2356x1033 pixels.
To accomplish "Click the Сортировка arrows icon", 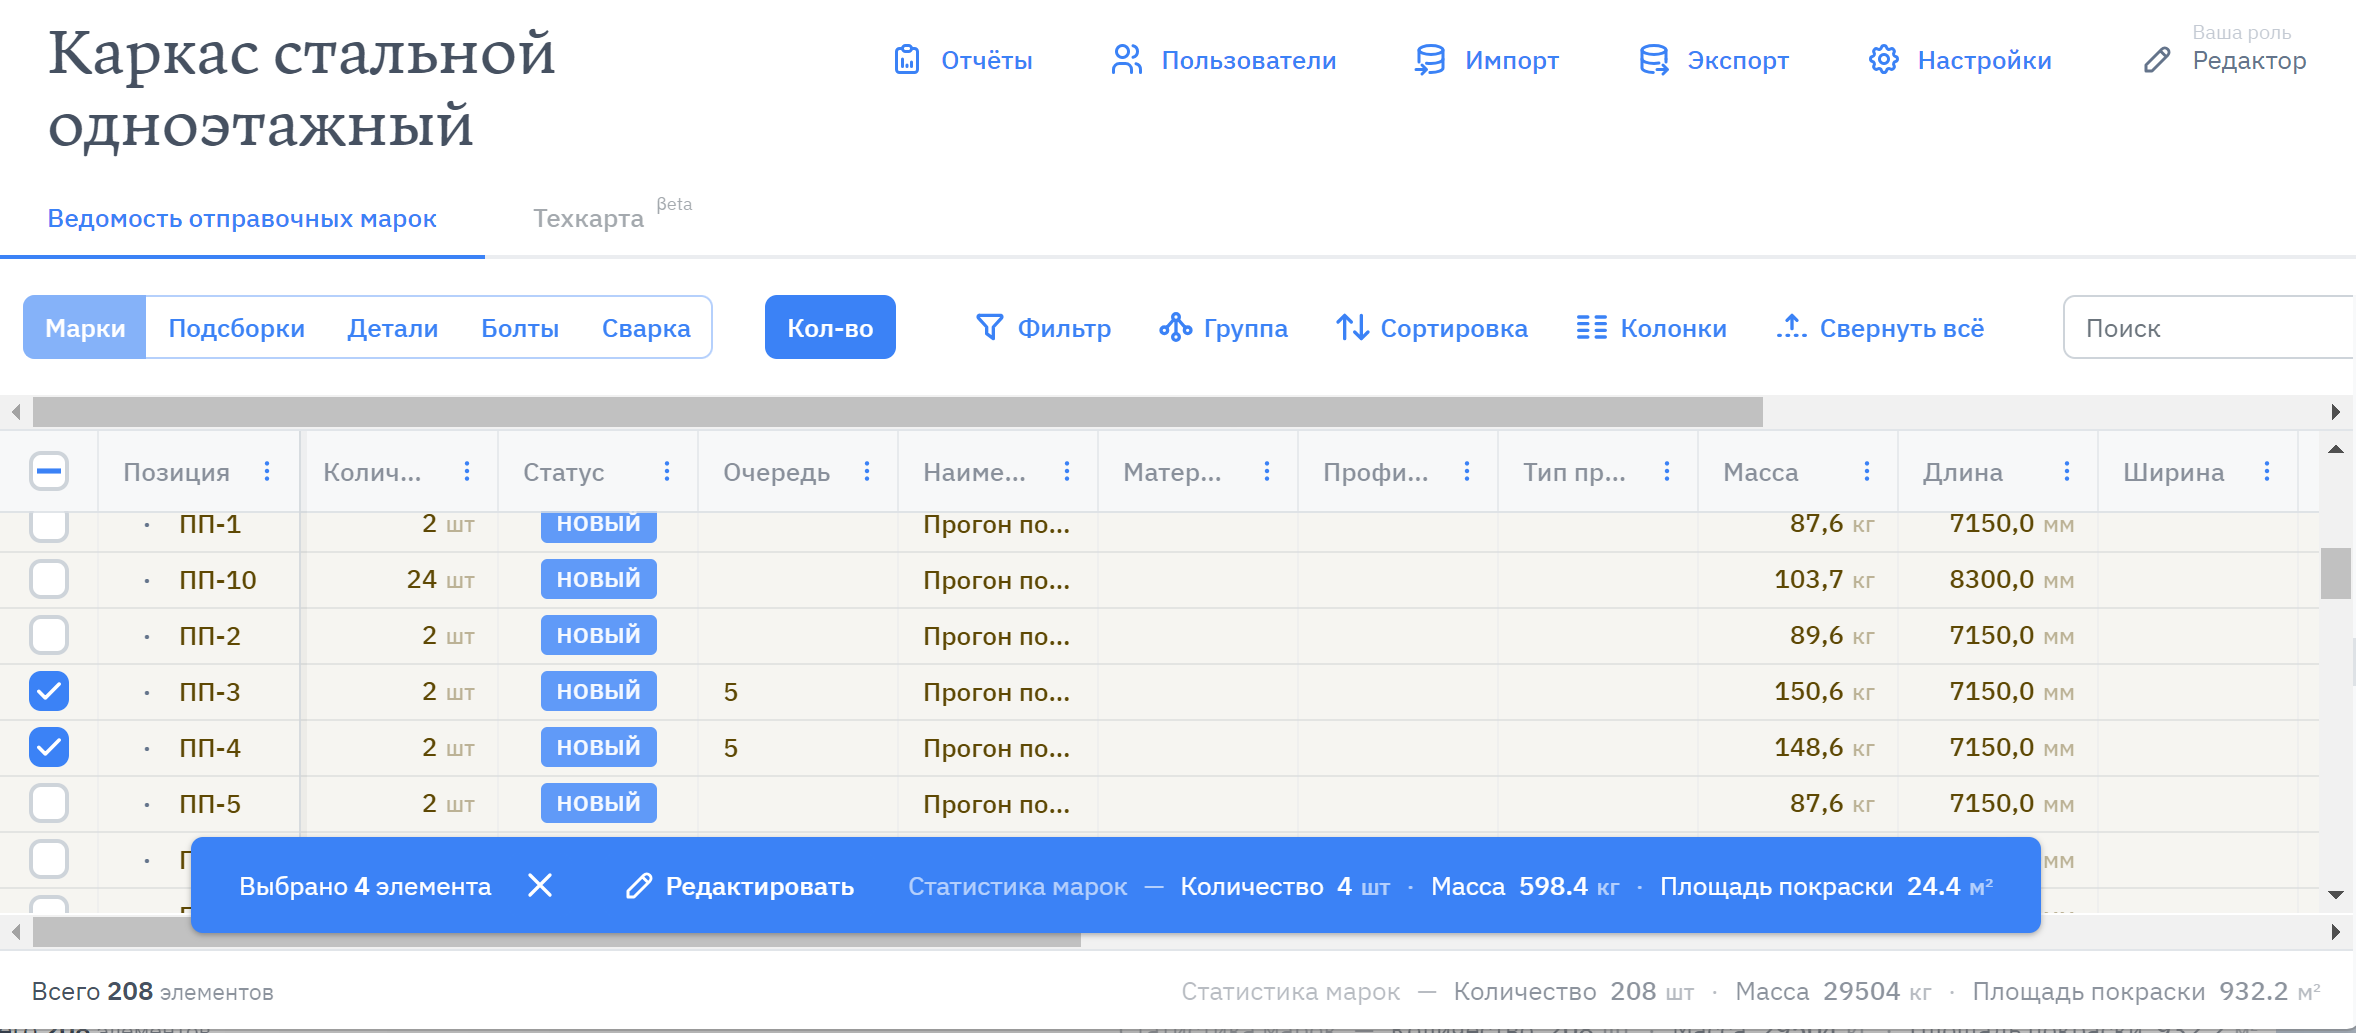I will tap(1352, 327).
